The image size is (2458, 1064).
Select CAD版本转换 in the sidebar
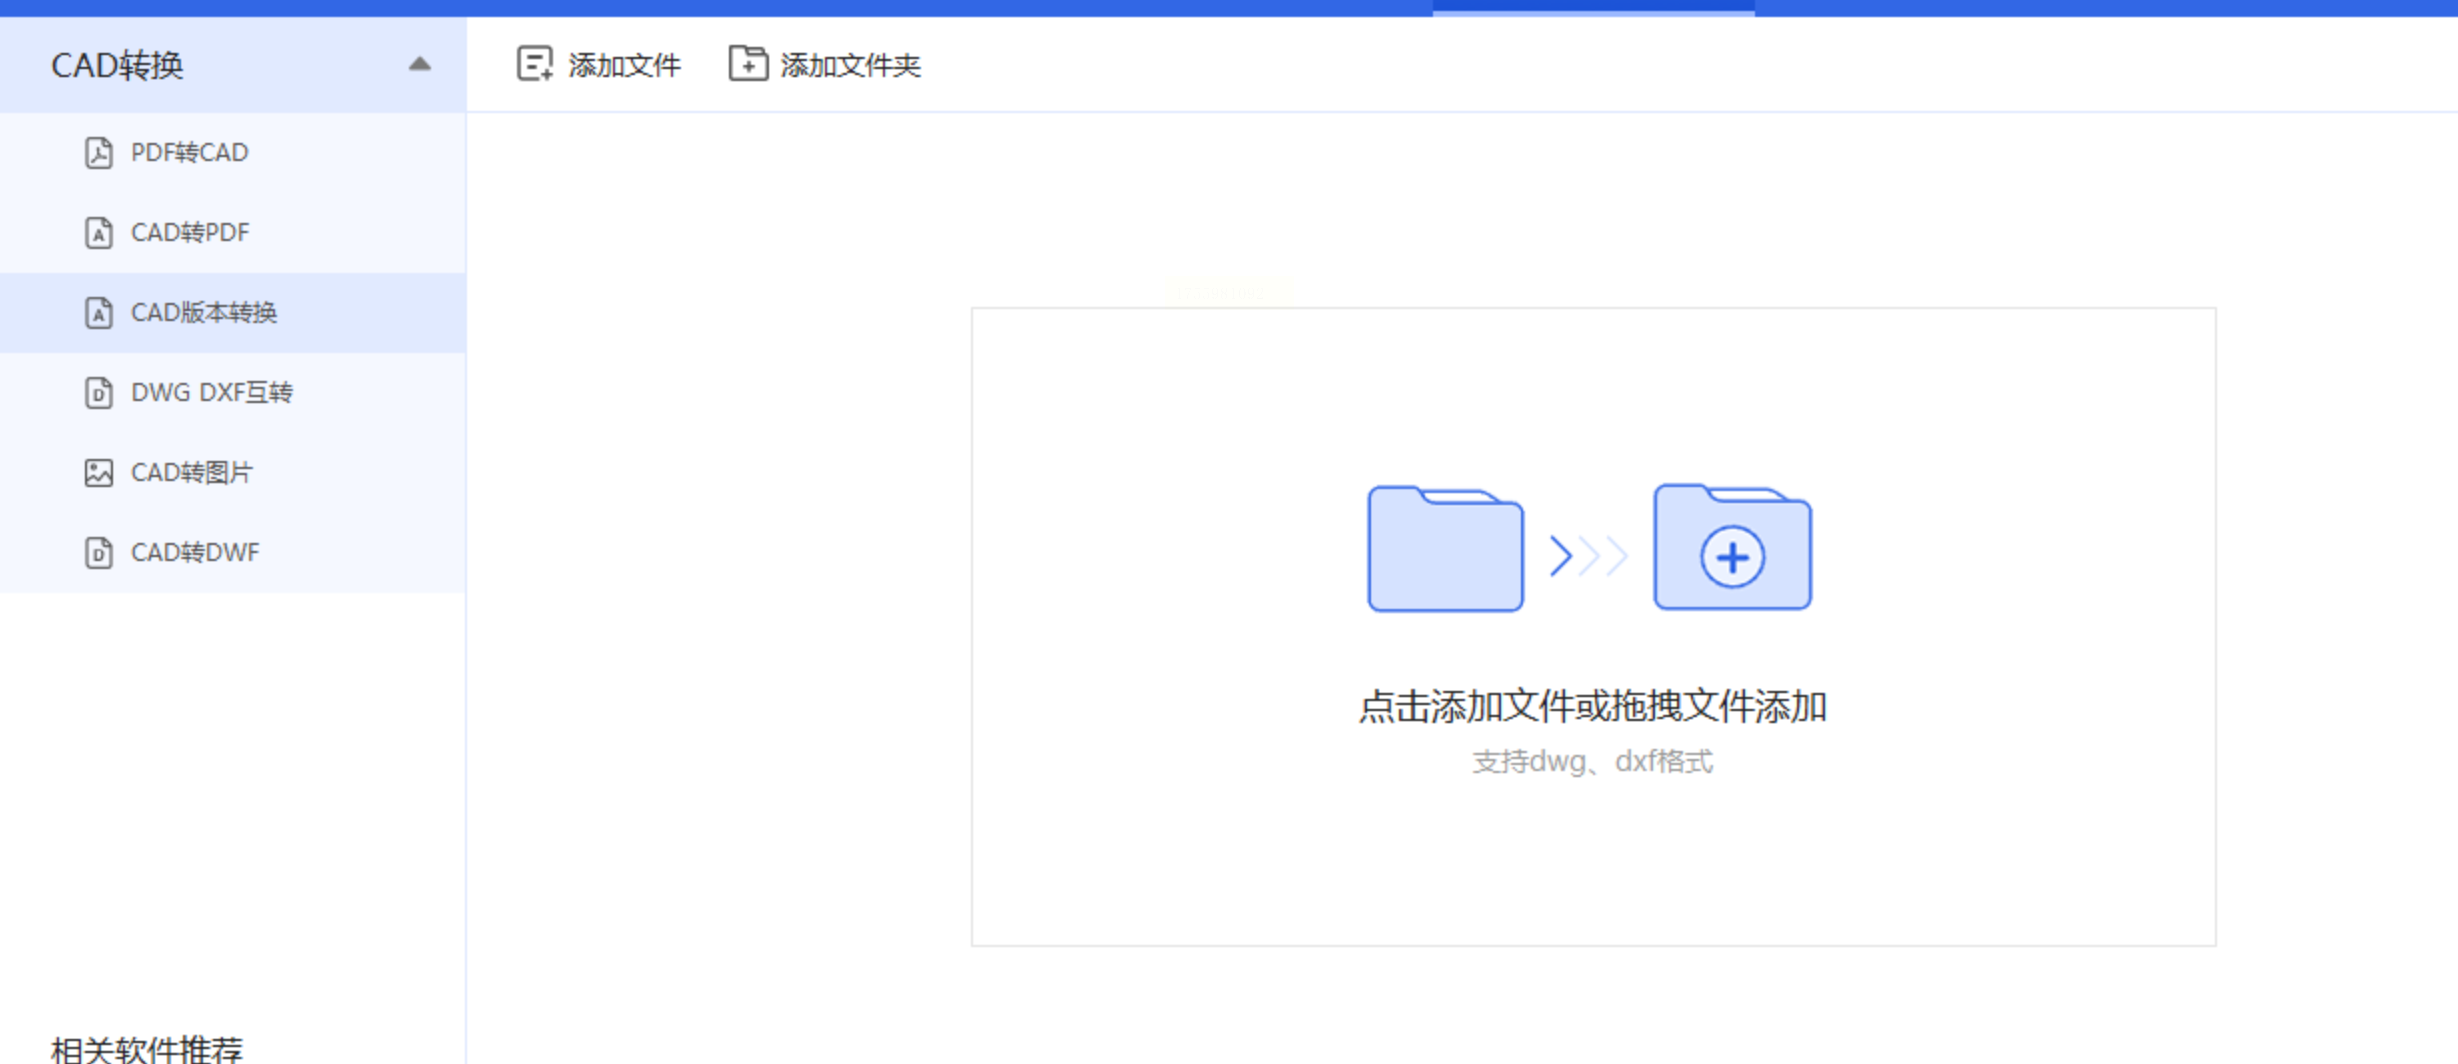point(233,313)
